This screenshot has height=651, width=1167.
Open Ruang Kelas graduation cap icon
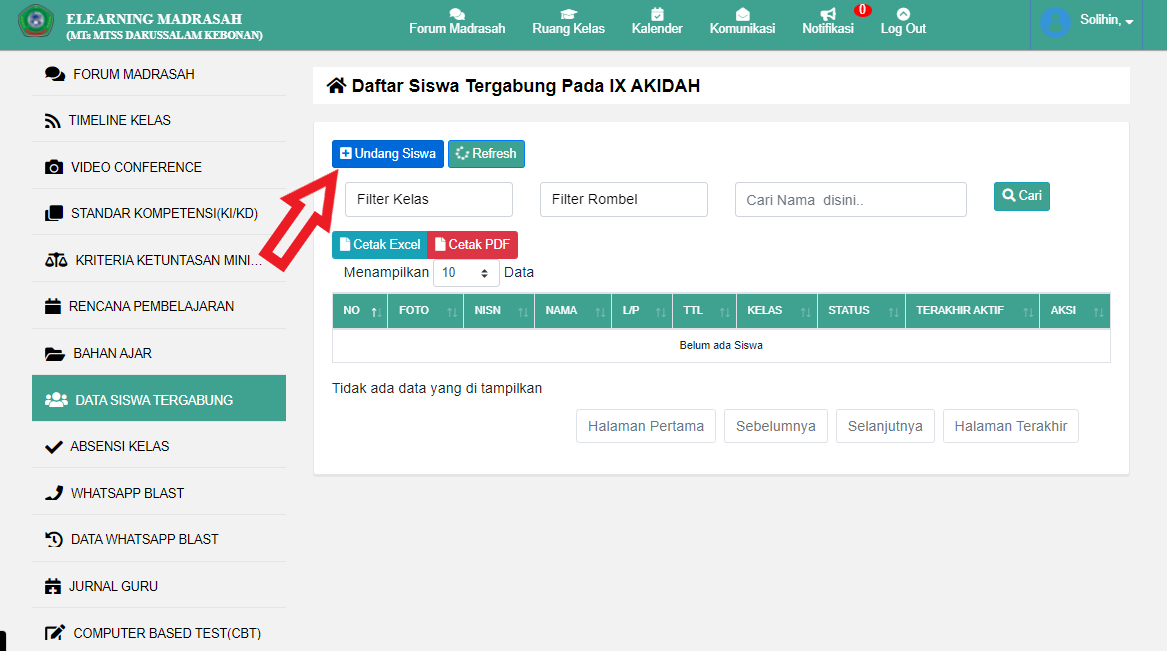click(x=568, y=14)
